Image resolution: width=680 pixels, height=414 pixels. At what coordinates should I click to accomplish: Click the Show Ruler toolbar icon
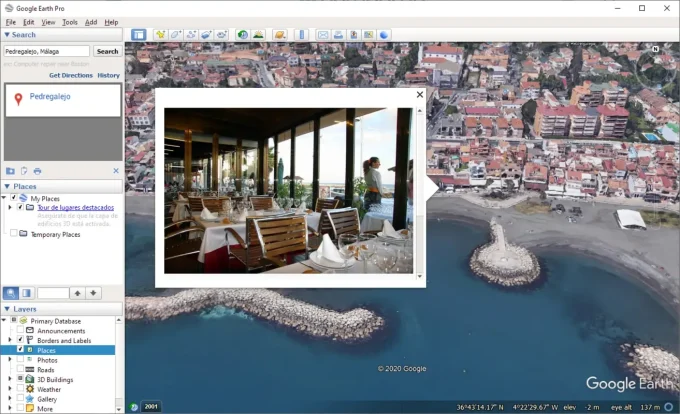tap(301, 35)
